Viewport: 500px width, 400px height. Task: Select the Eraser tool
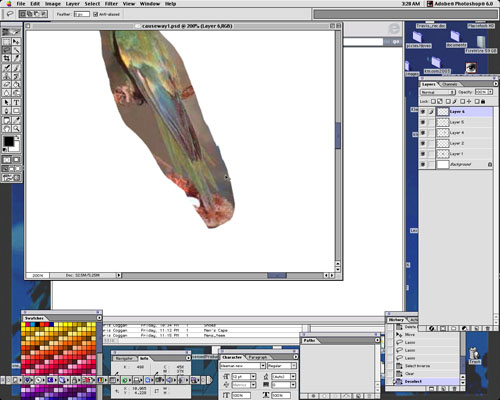tap(6, 84)
